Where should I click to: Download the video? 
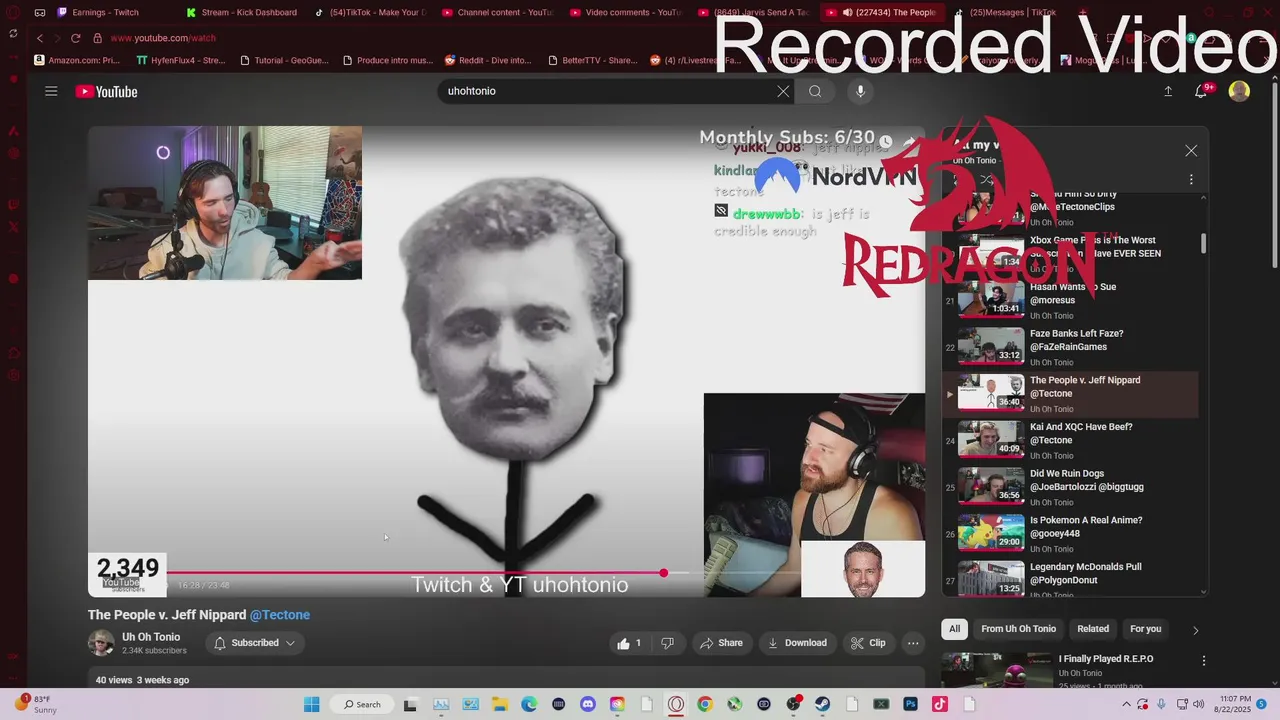coord(797,643)
